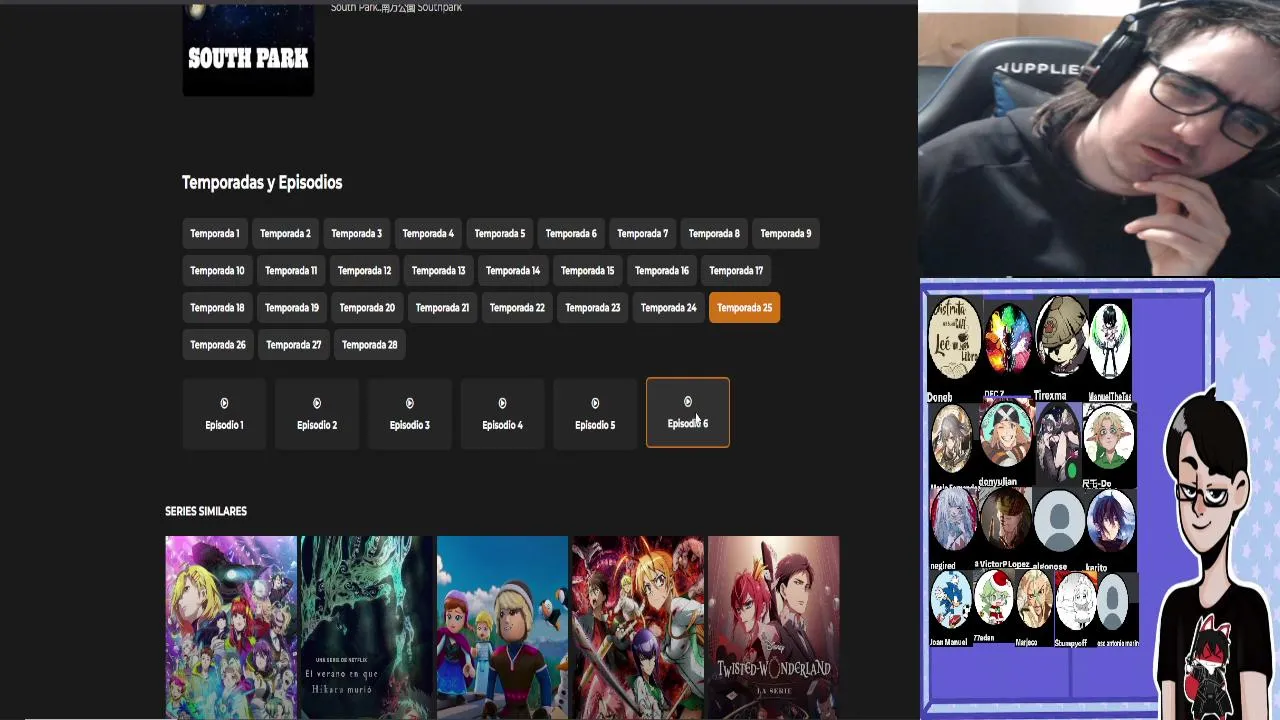Select Temporada 10 season button
Viewport: 1280px width, 720px height.
(217, 271)
